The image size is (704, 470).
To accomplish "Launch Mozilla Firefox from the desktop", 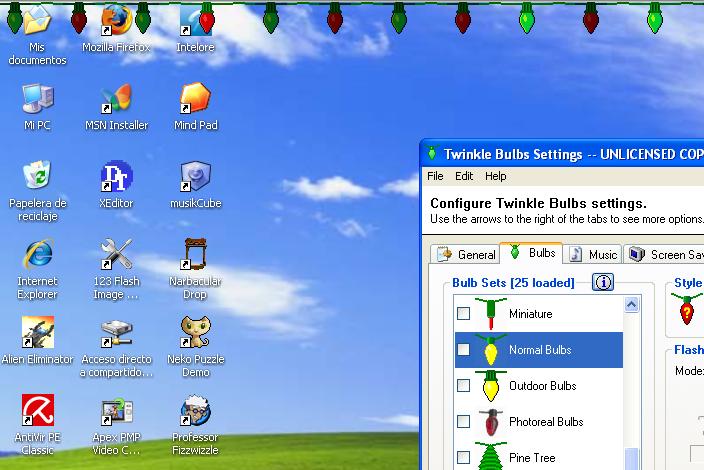I will click(x=116, y=20).
